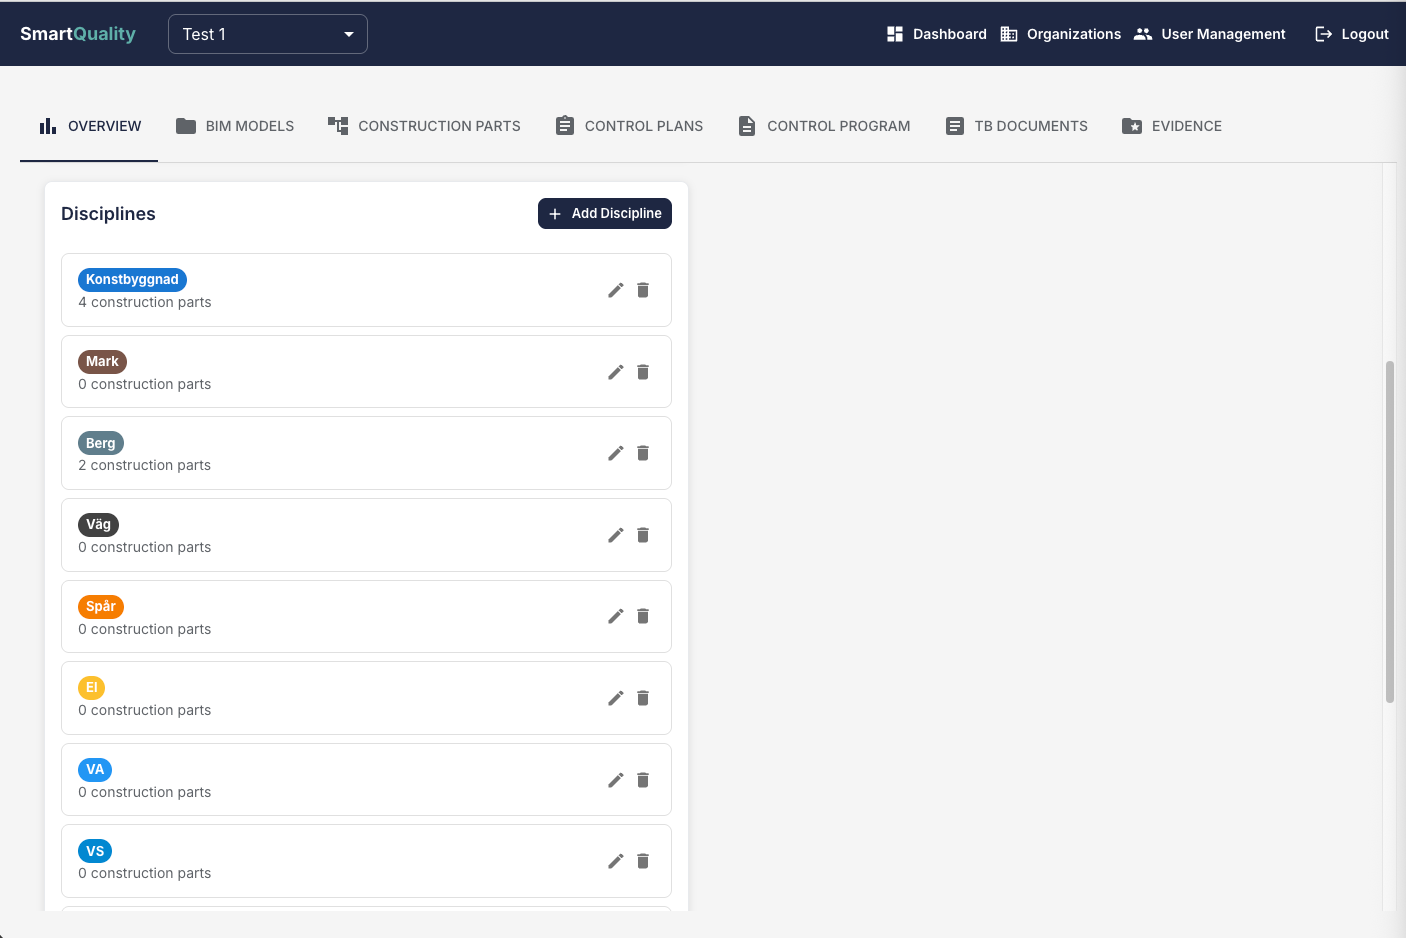1406x938 pixels.
Task: Click the blue Konstbyggnad color tag
Action: (132, 280)
